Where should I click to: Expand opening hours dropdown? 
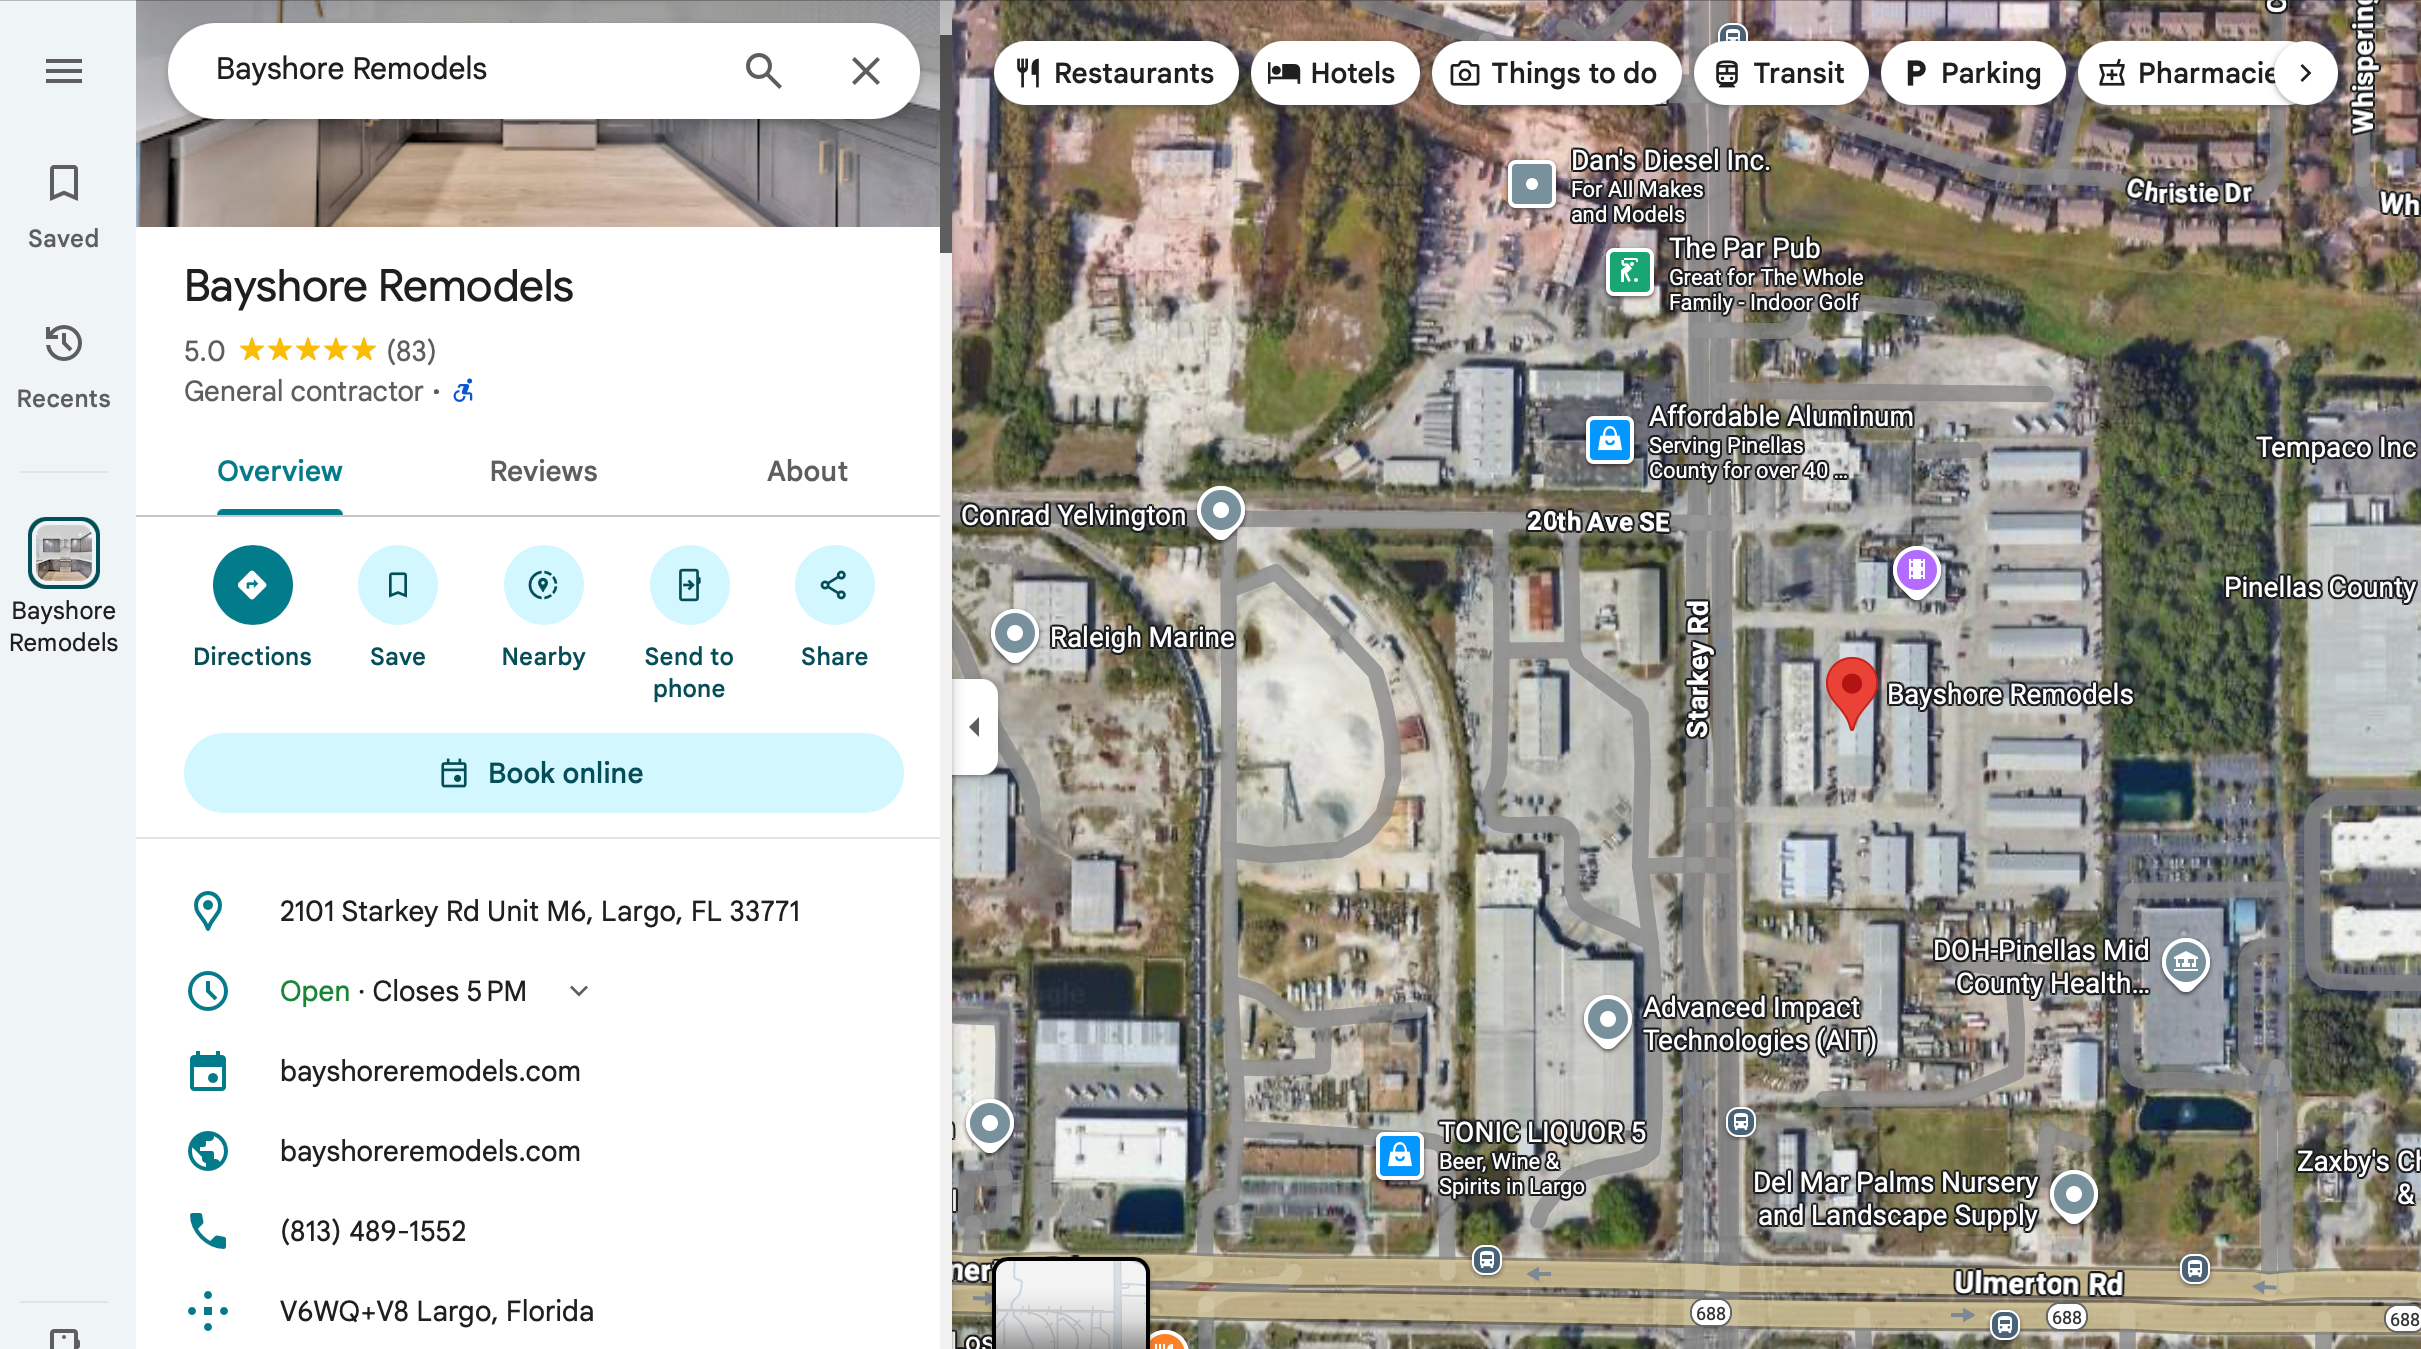coord(578,991)
